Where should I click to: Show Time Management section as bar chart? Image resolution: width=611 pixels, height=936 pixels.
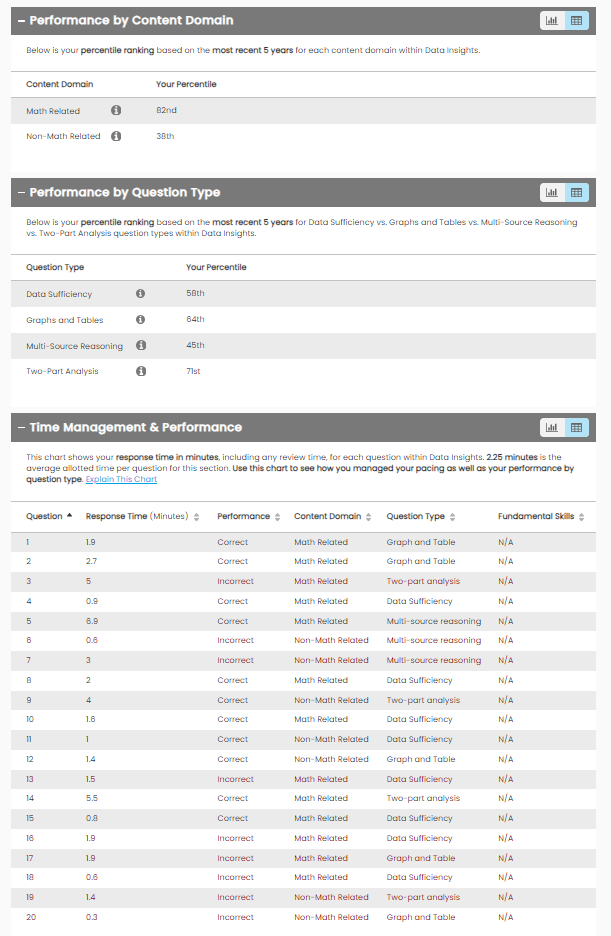pos(552,427)
